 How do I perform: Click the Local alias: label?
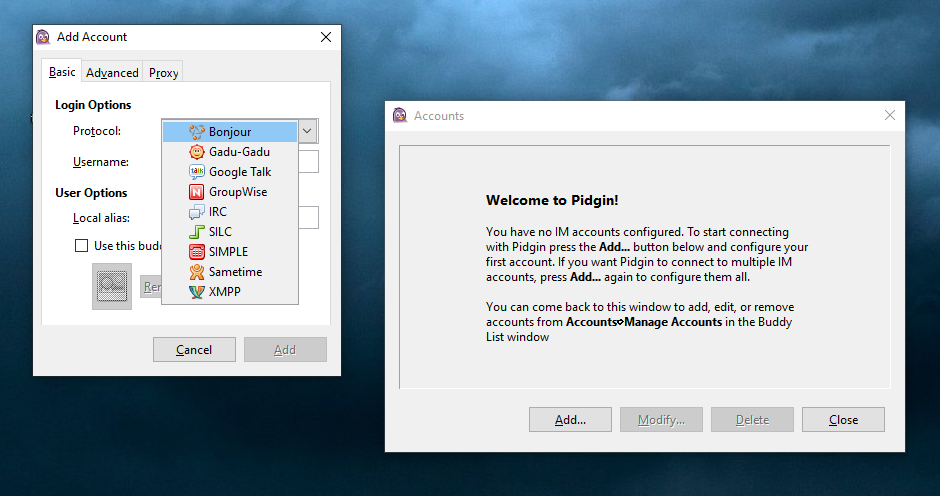101,218
